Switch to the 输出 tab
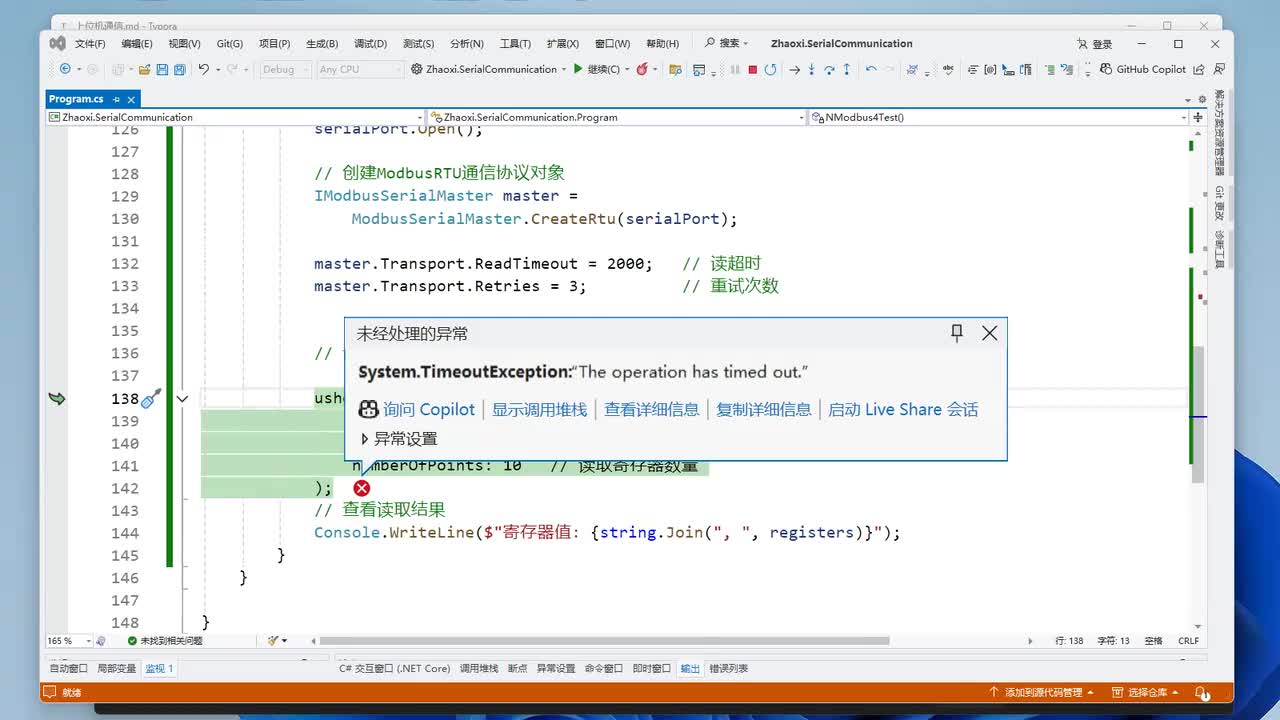 690,668
